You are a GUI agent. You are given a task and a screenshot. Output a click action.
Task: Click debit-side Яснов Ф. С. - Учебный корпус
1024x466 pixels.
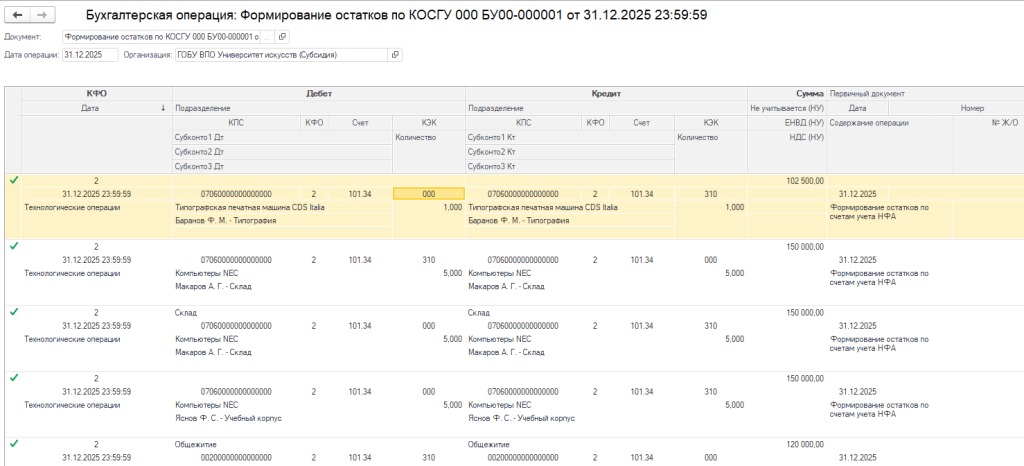(x=229, y=418)
